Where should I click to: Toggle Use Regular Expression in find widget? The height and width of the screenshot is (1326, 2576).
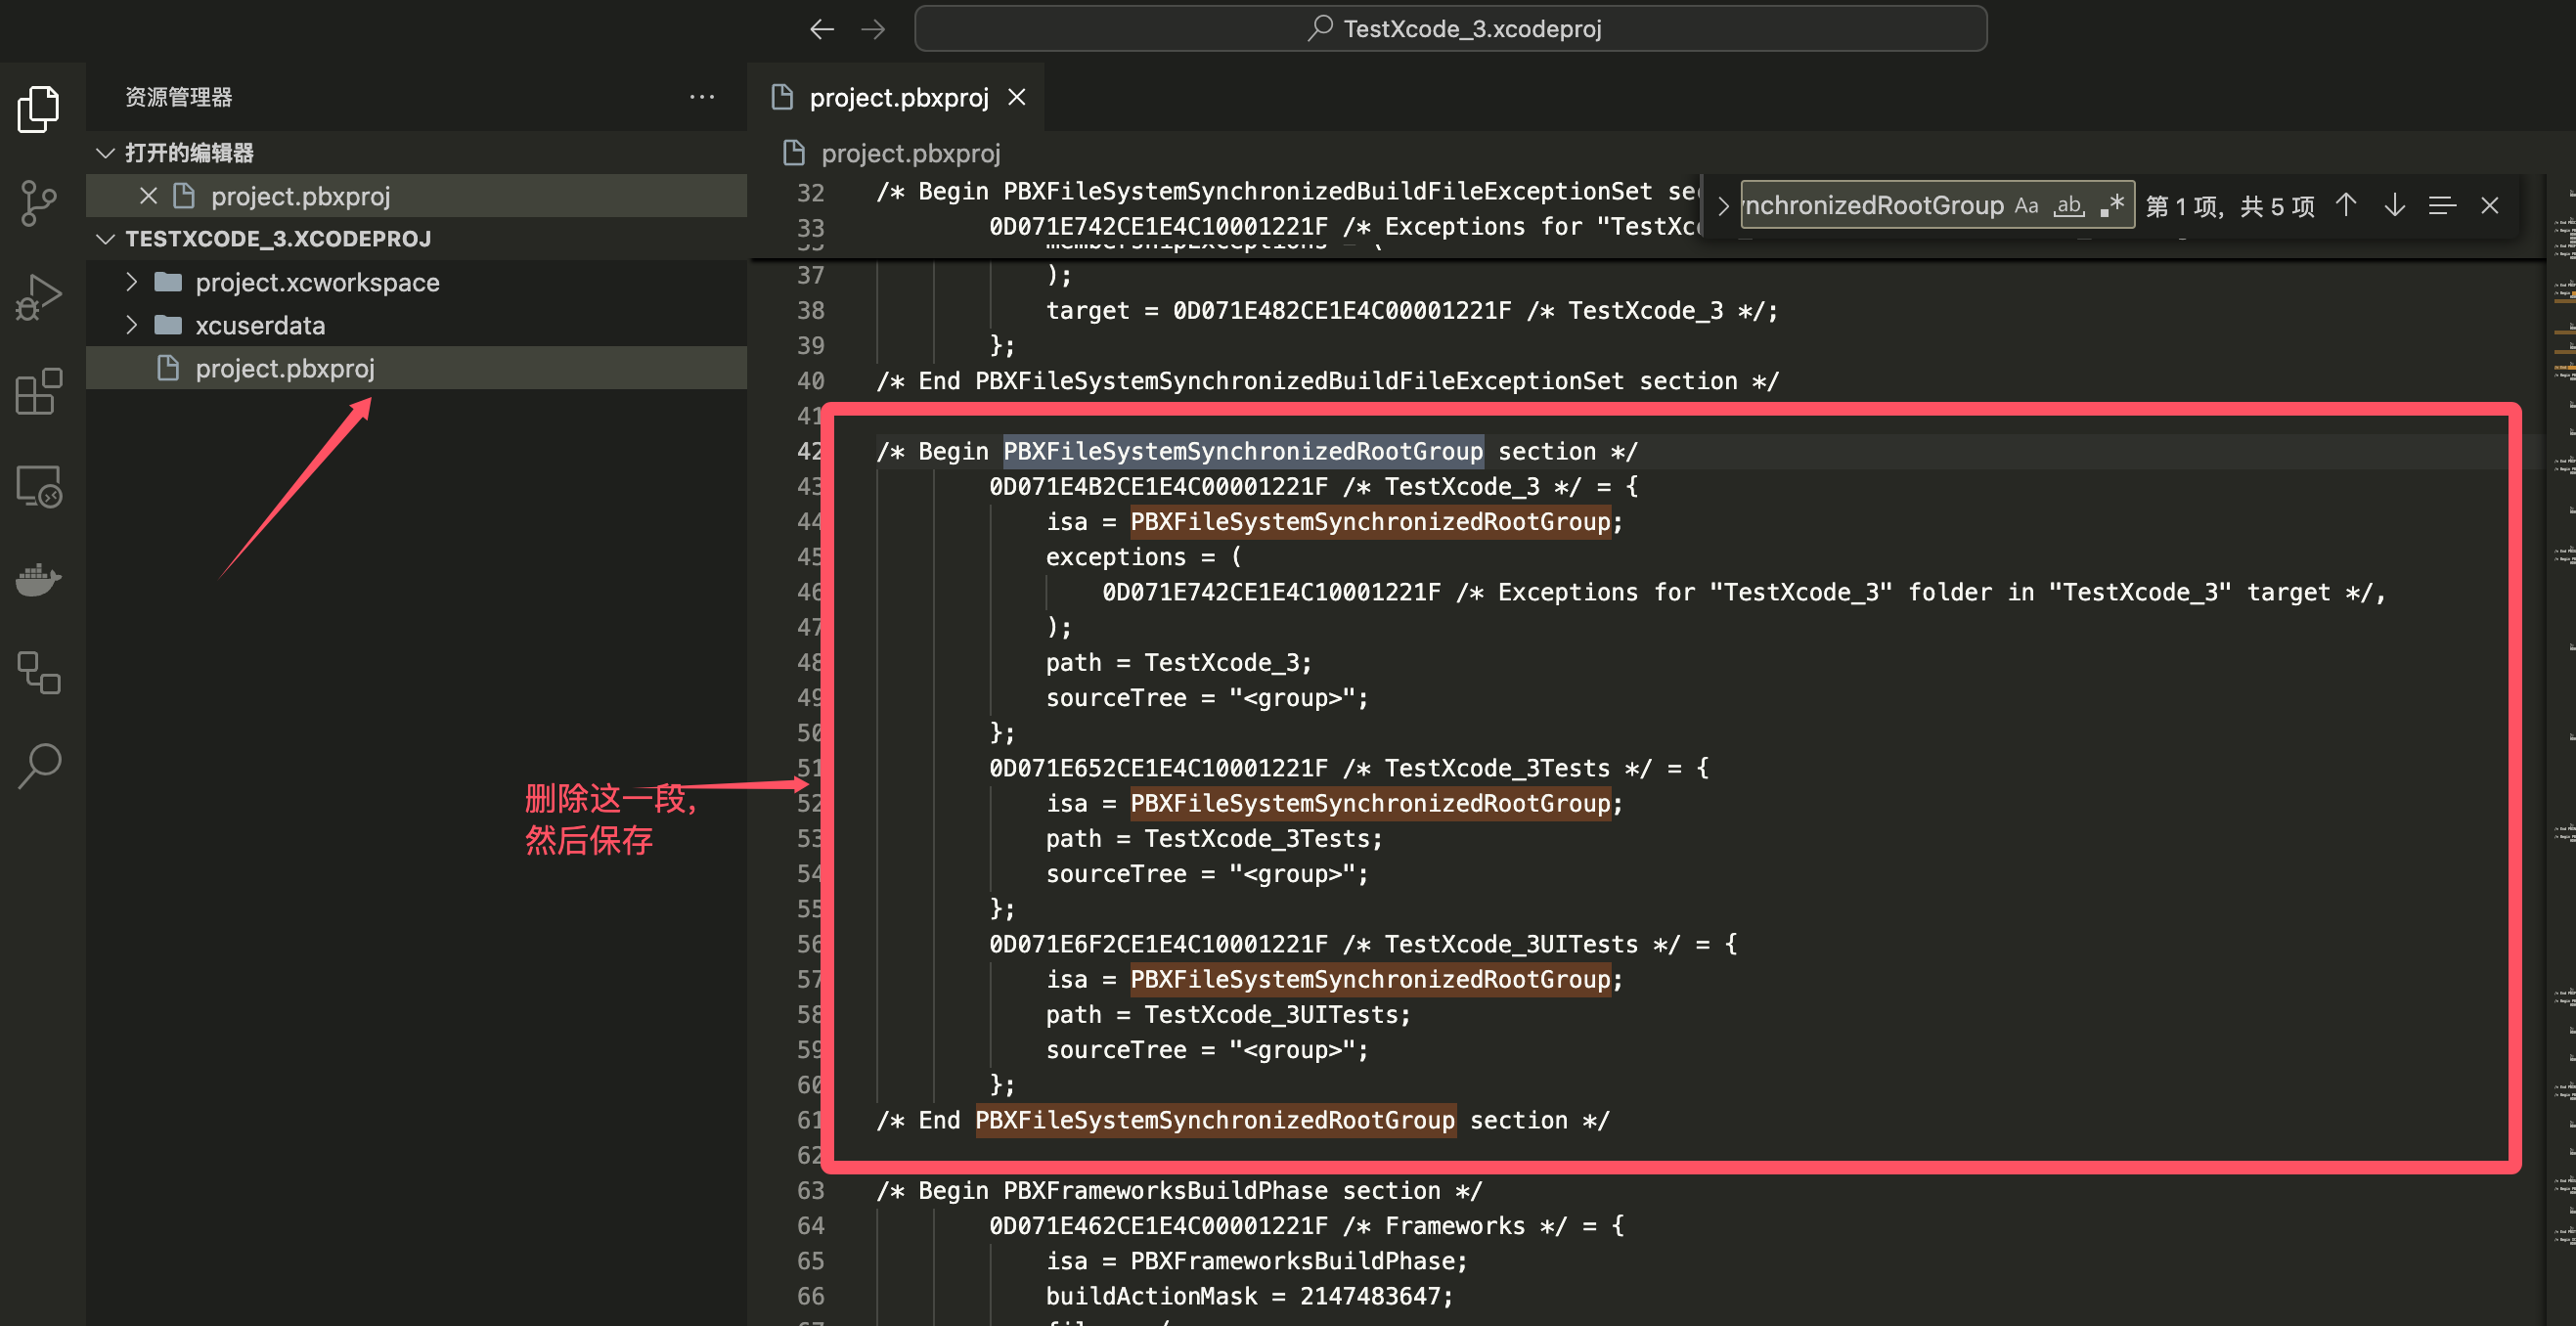[x=2111, y=206]
